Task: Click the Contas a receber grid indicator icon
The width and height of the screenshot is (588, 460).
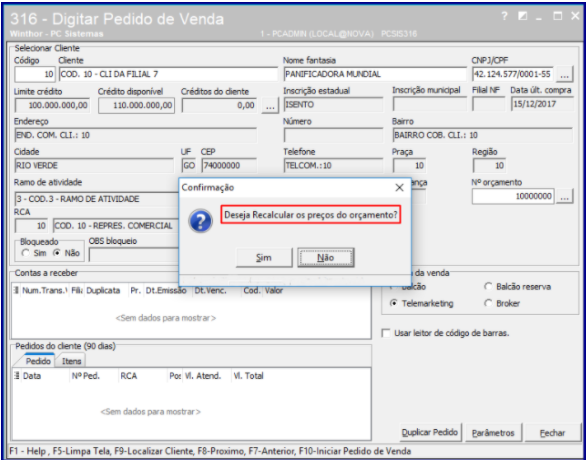Action: (16, 291)
